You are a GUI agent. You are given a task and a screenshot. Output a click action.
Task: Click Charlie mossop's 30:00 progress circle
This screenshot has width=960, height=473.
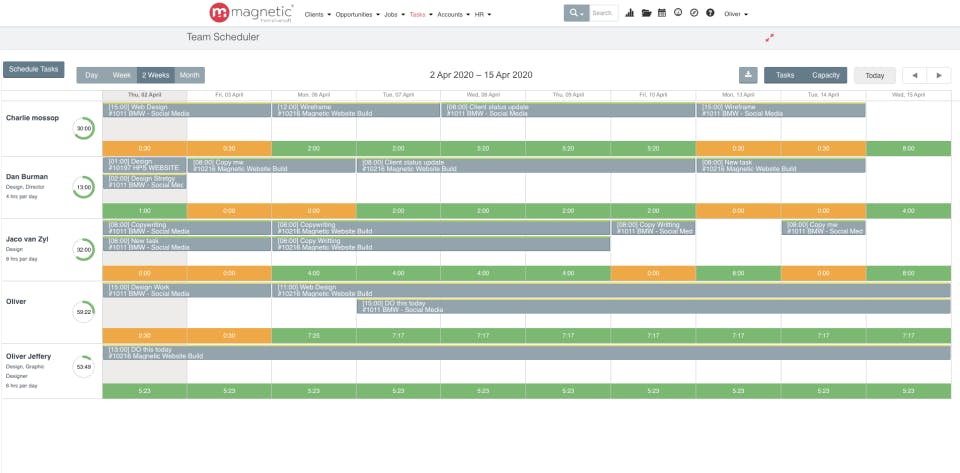tap(84, 128)
